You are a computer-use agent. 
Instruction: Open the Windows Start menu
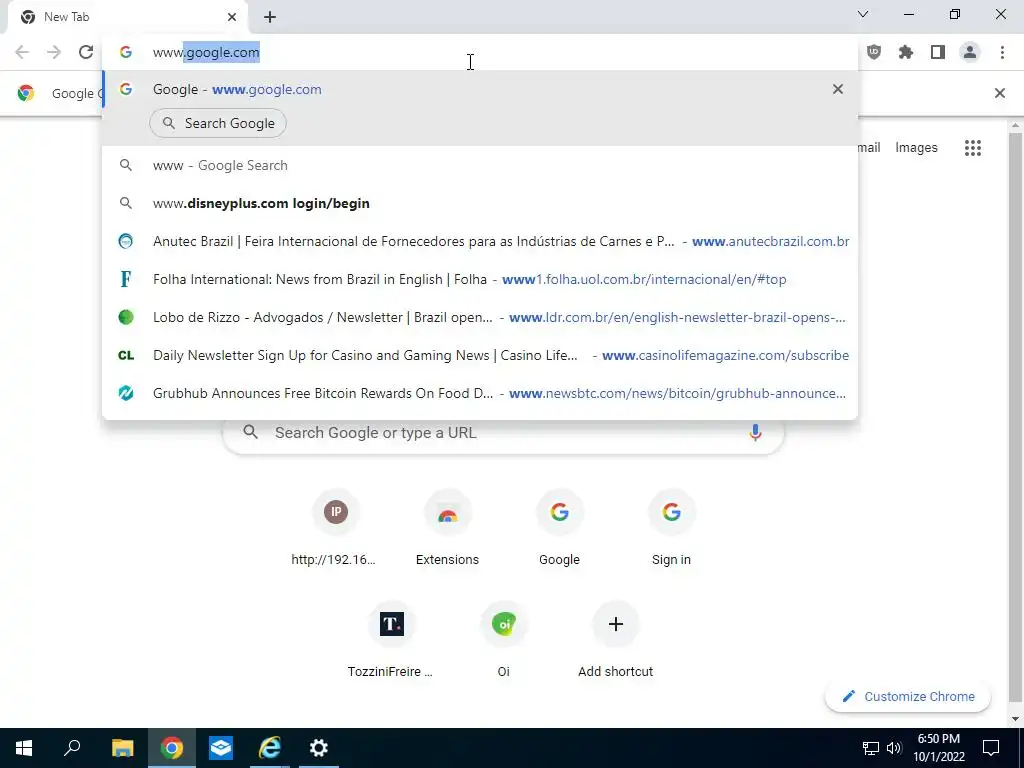[24, 748]
